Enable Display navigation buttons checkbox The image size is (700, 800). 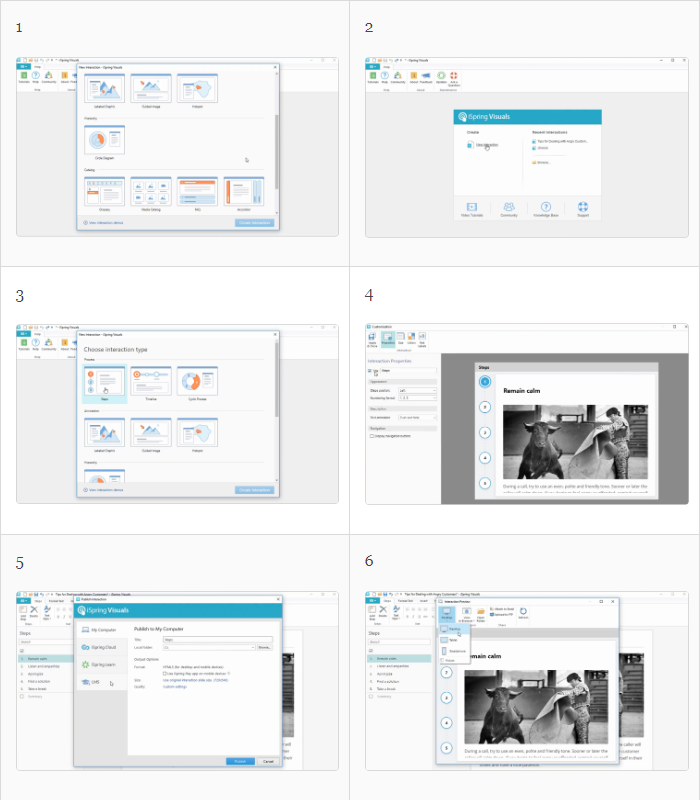tap(372, 436)
